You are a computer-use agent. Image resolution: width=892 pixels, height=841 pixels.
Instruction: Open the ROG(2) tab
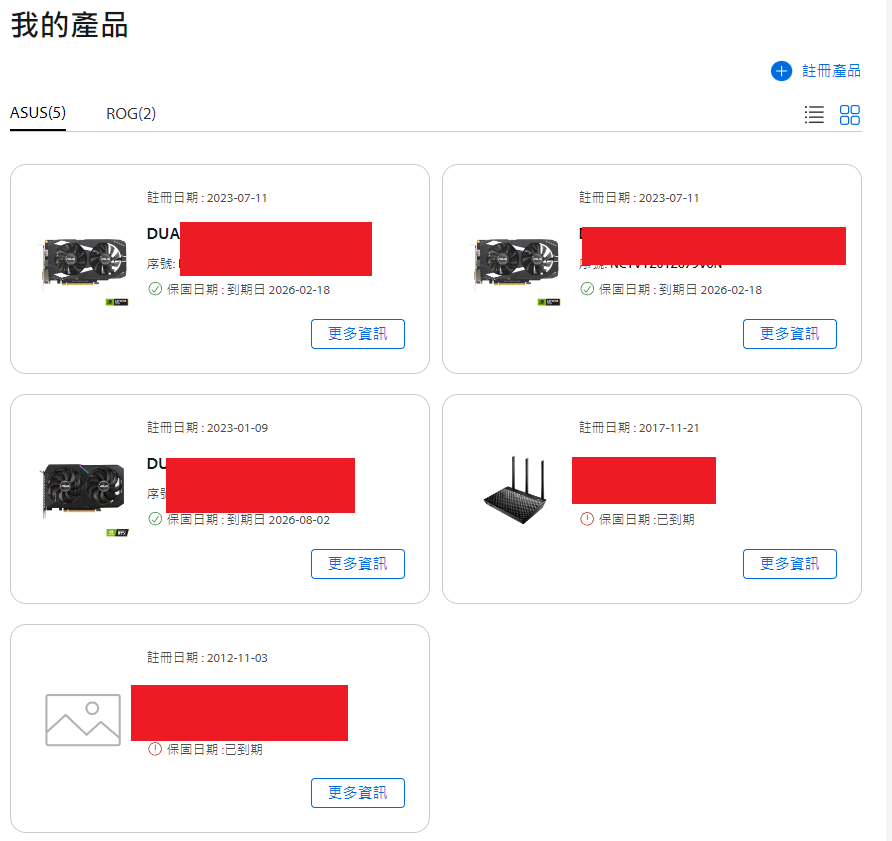[131, 114]
